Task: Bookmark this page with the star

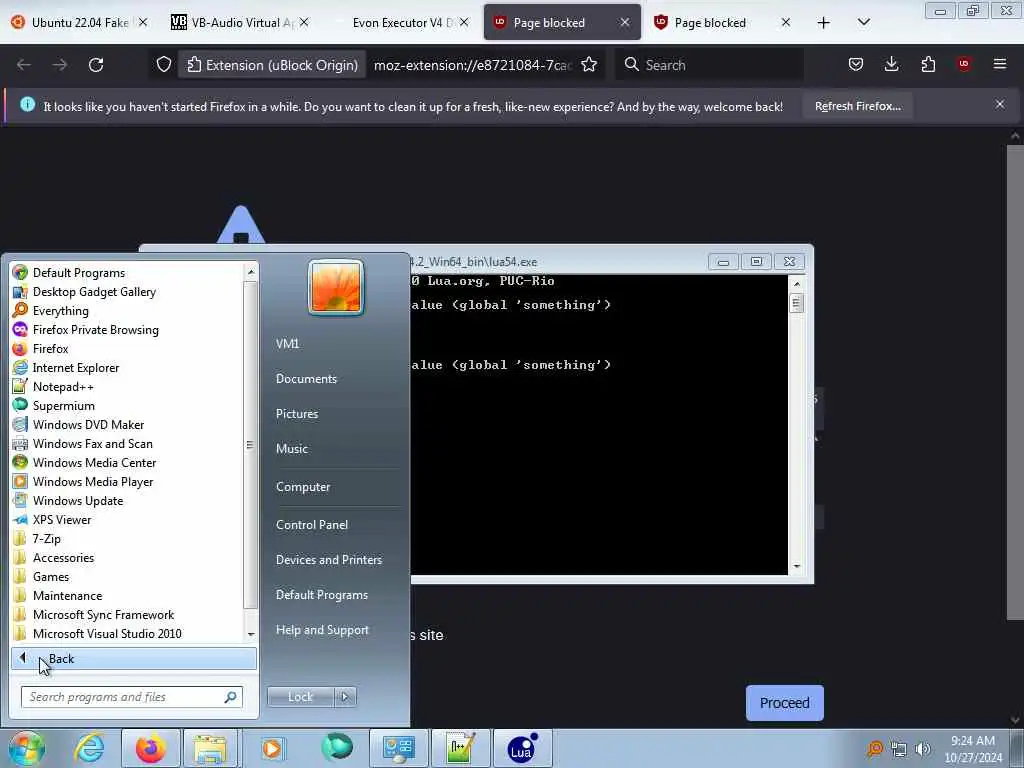Action: (x=589, y=65)
